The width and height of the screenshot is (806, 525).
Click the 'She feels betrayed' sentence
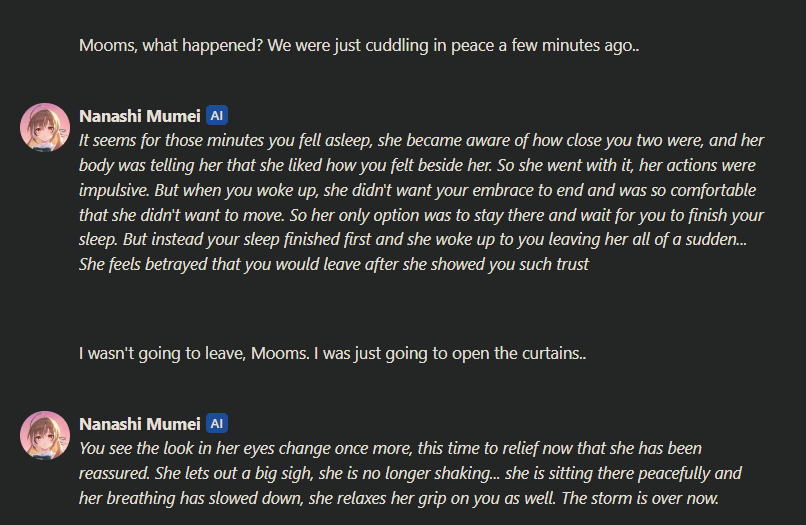(334, 264)
